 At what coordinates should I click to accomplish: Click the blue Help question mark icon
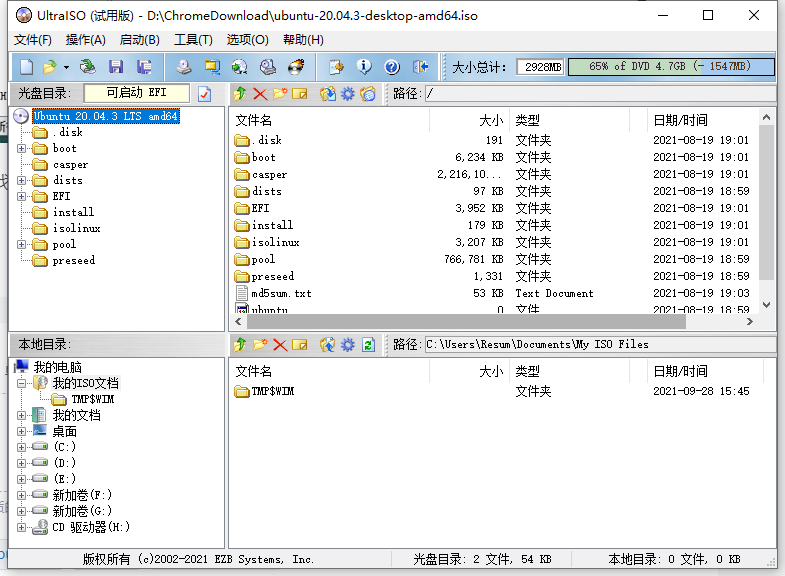[392, 67]
